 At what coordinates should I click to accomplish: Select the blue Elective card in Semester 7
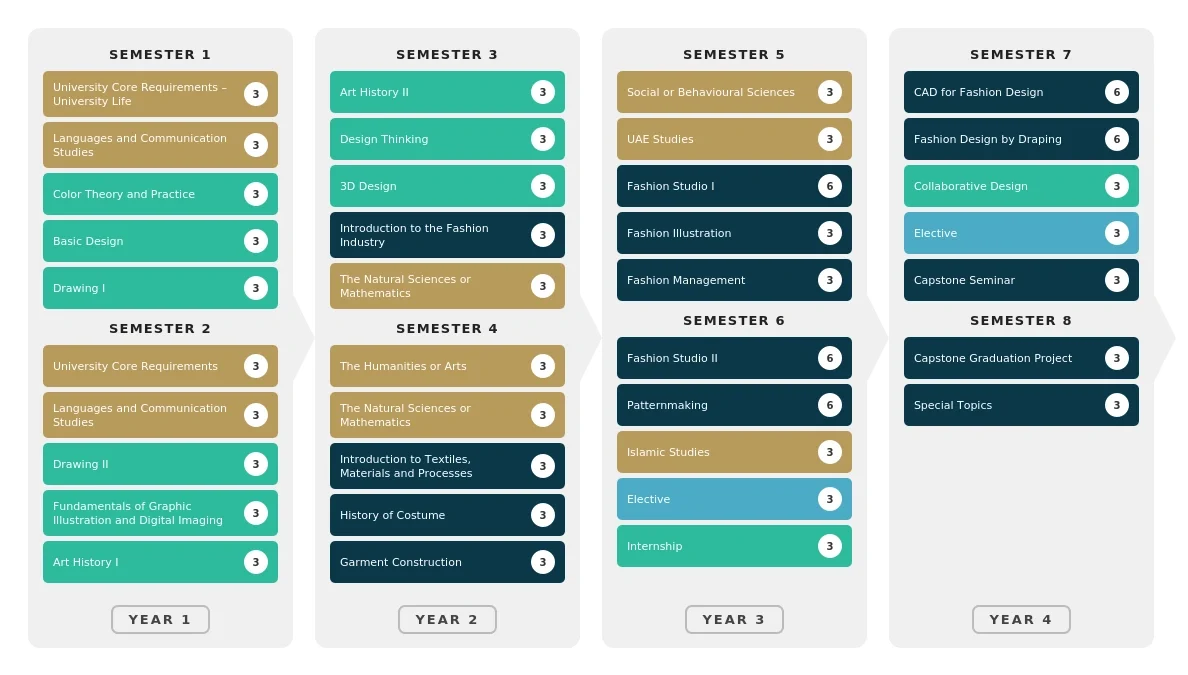pos(1021,233)
